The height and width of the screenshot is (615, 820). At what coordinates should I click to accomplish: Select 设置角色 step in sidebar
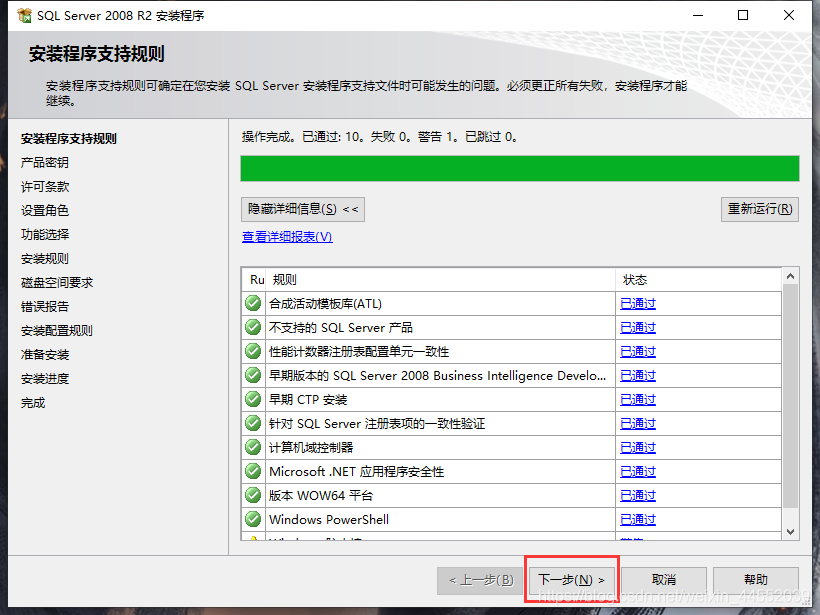pos(44,211)
